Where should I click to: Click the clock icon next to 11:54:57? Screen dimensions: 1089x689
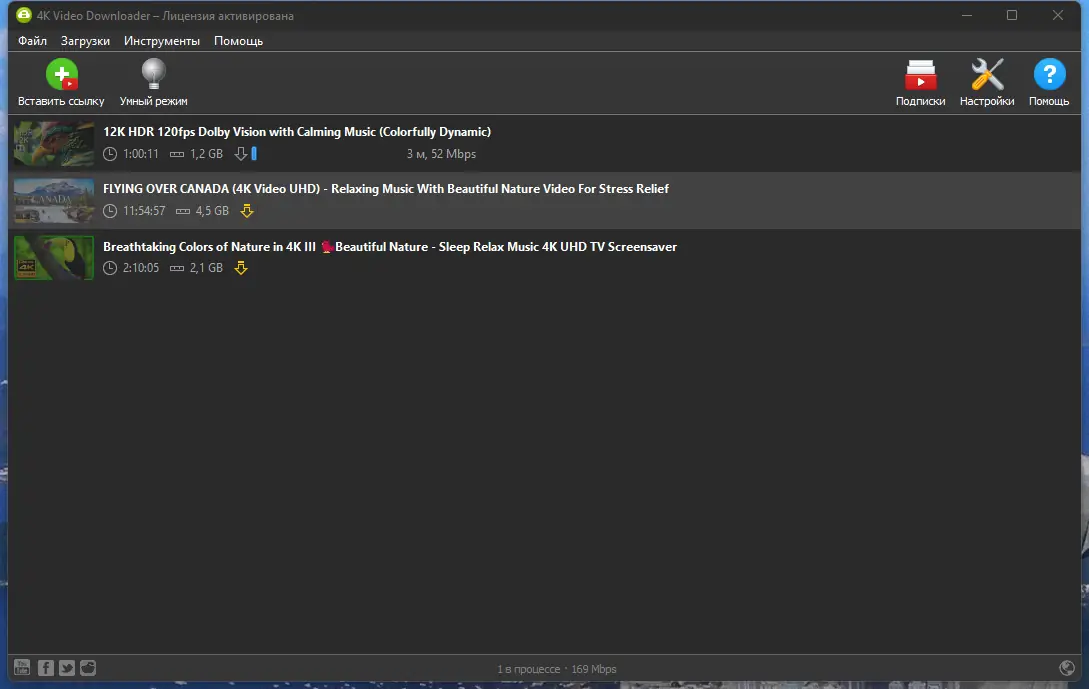[110, 211]
